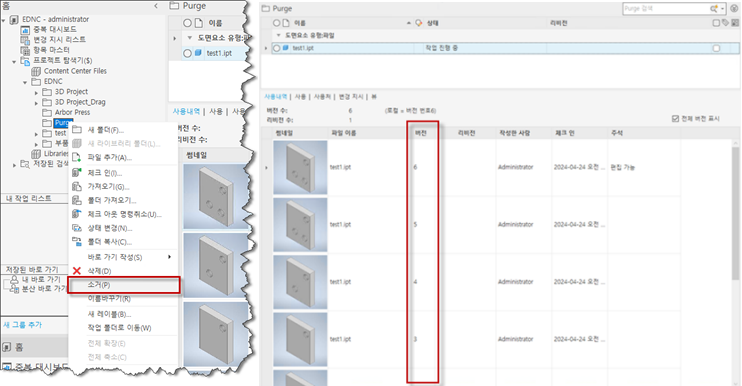The height and width of the screenshot is (386, 742).
Task: Click the Check In icon in context menu
Action: (x=77, y=173)
